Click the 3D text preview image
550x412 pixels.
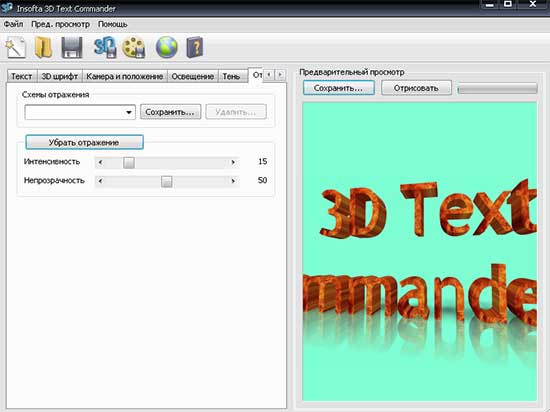coord(420,251)
